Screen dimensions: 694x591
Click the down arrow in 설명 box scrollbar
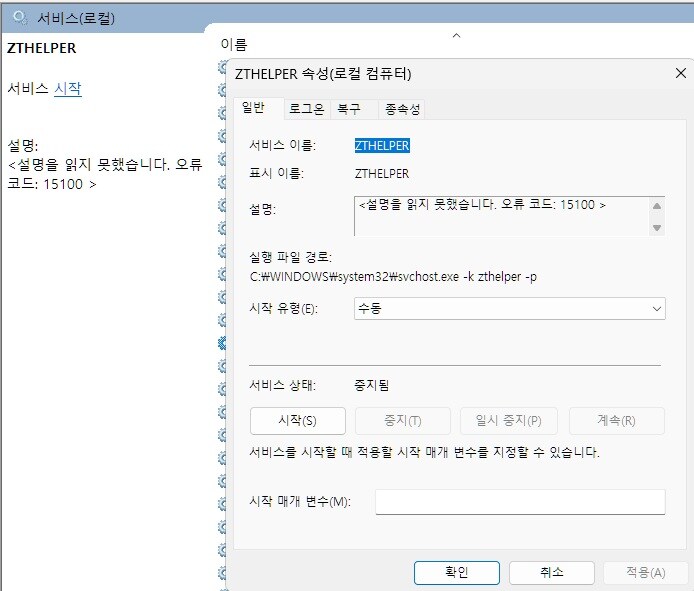[657, 227]
